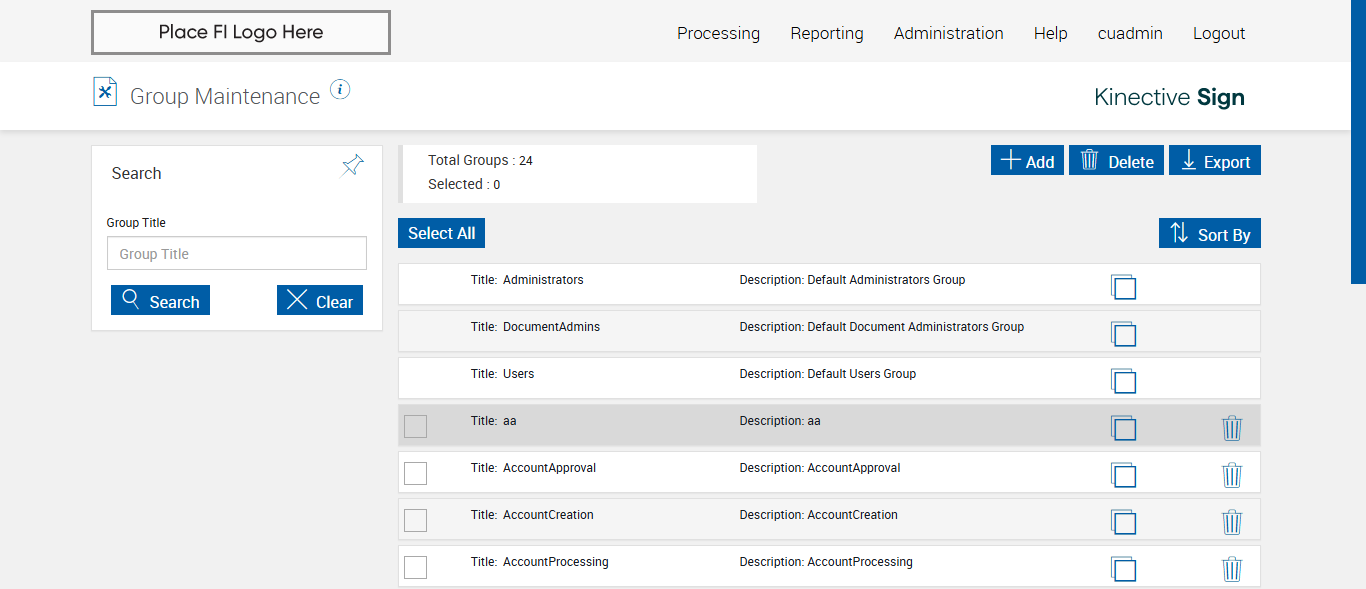Click trash icon for AccountApproval group
This screenshot has width=1366, height=589.
[x=1232, y=475]
